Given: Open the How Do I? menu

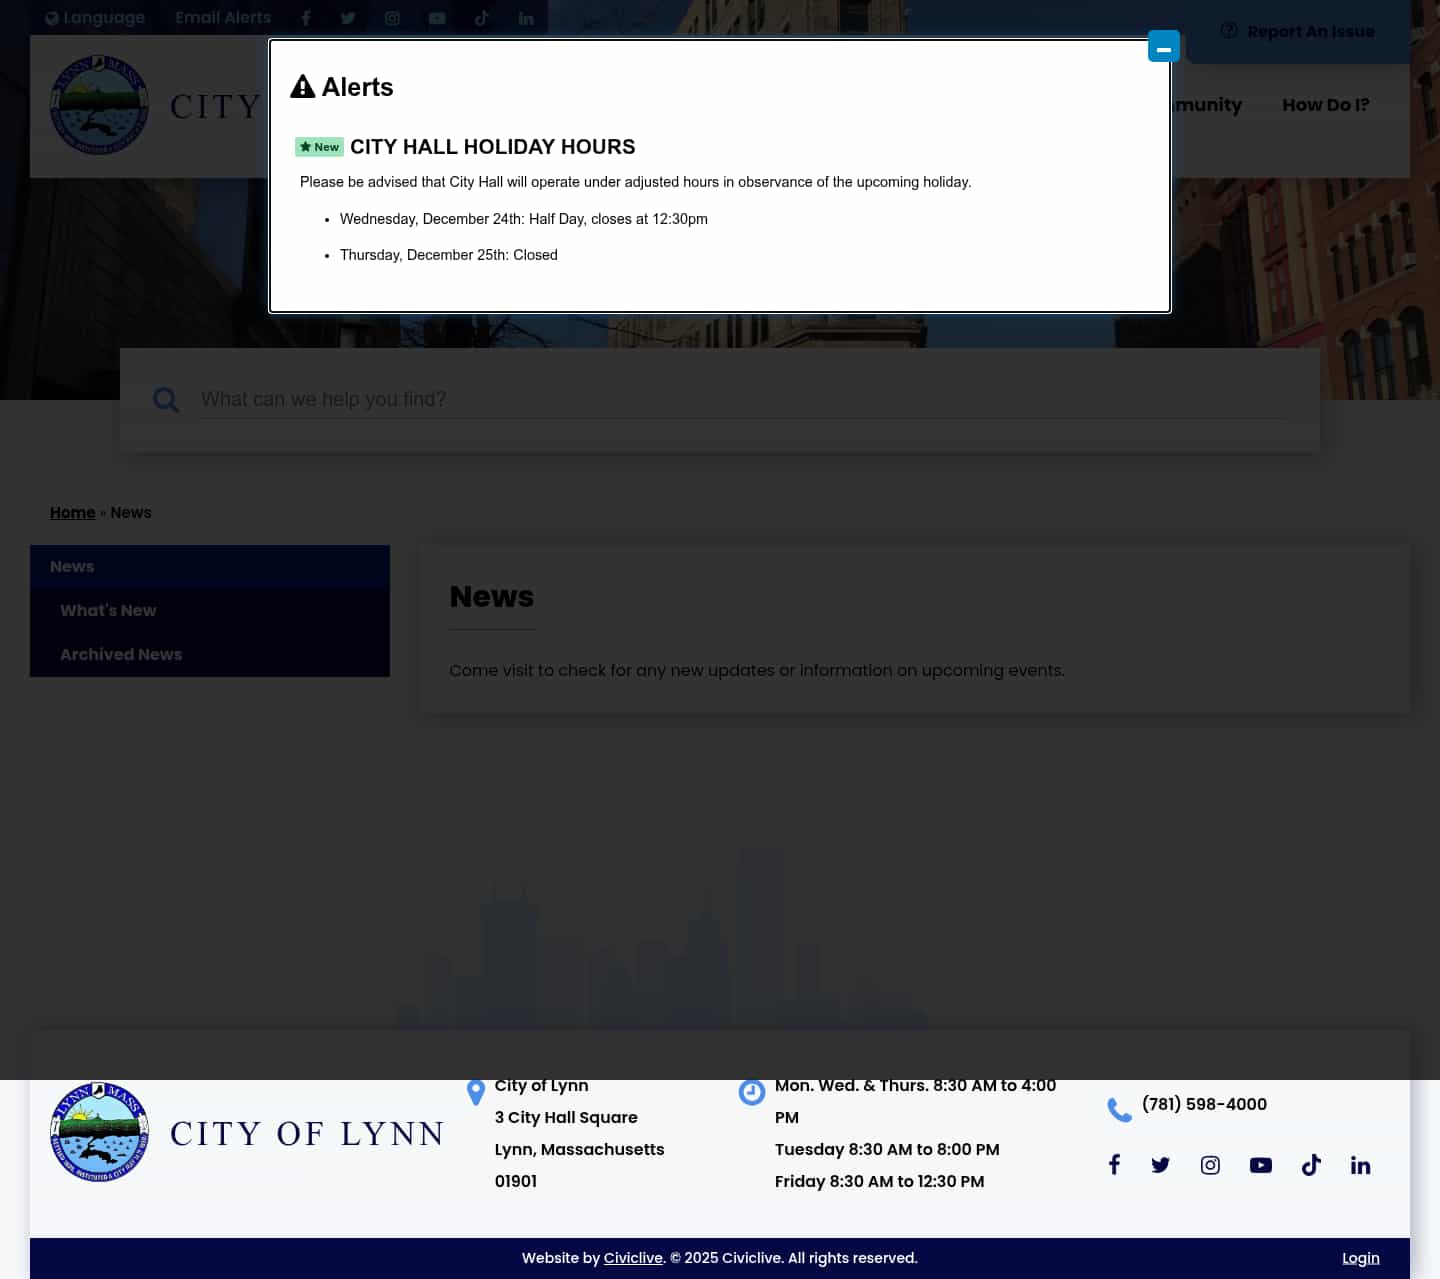Looking at the screenshot, I should click(x=1326, y=105).
